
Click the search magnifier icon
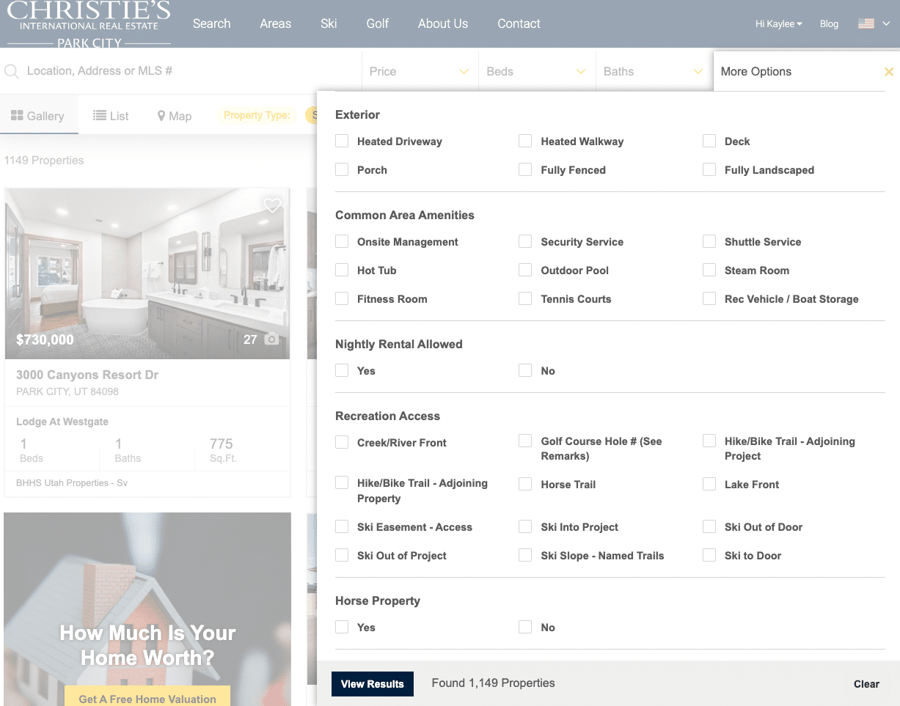pyautogui.click(x=11, y=71)
